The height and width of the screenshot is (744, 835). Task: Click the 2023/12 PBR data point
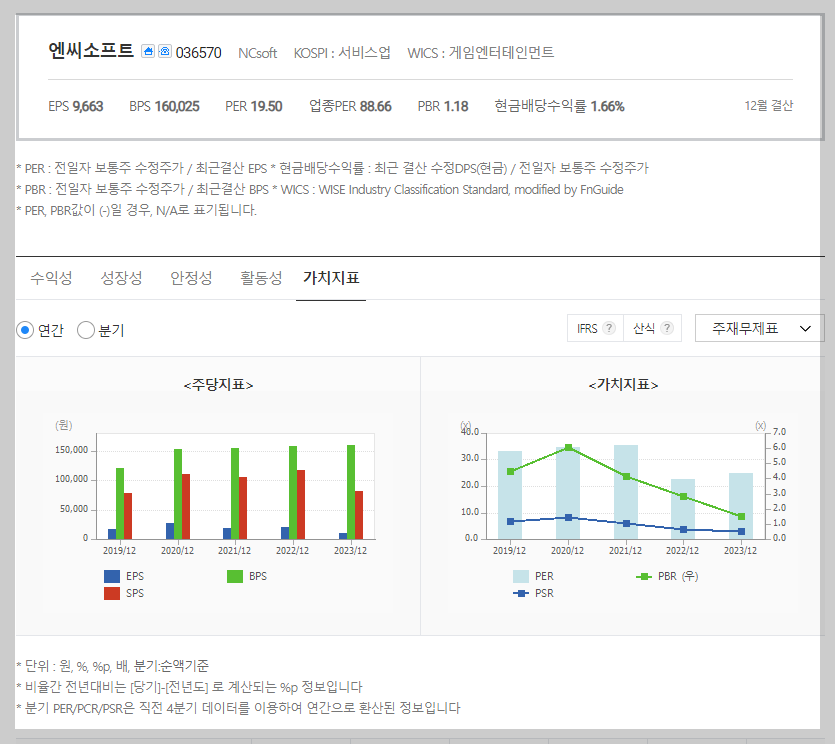(x=741, y=516)
